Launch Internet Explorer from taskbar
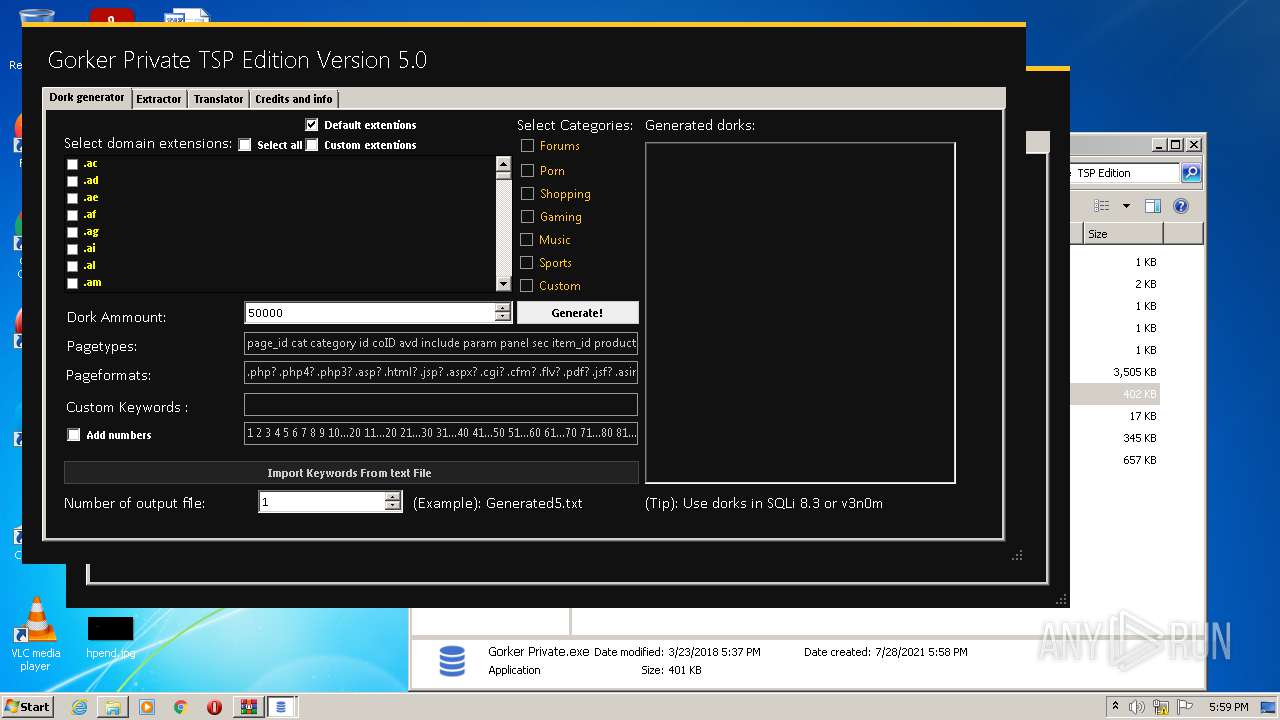Screen dimensions: 1280x720 [x=79, y=707]
